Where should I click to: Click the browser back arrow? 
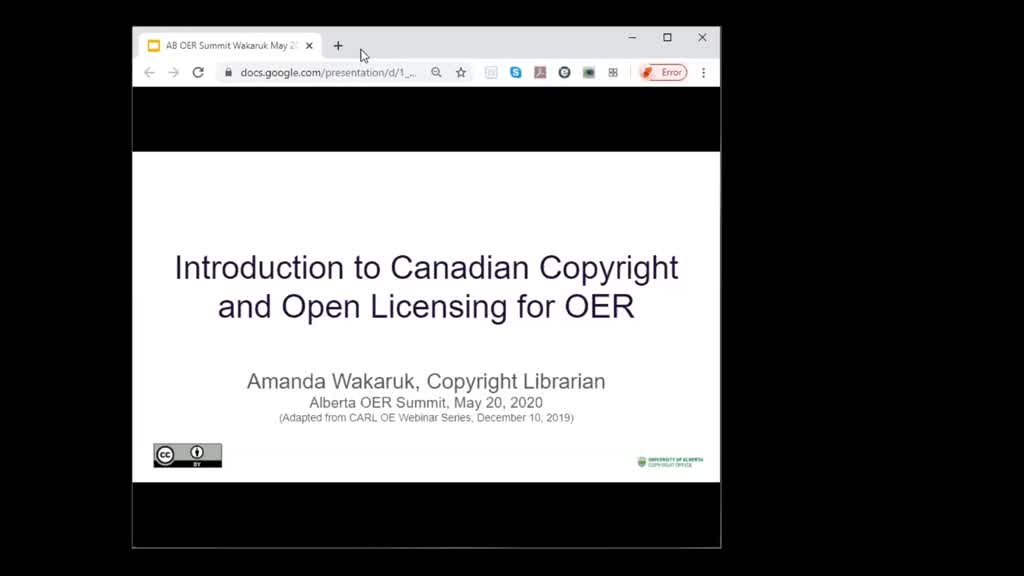(x=150, y=72)
